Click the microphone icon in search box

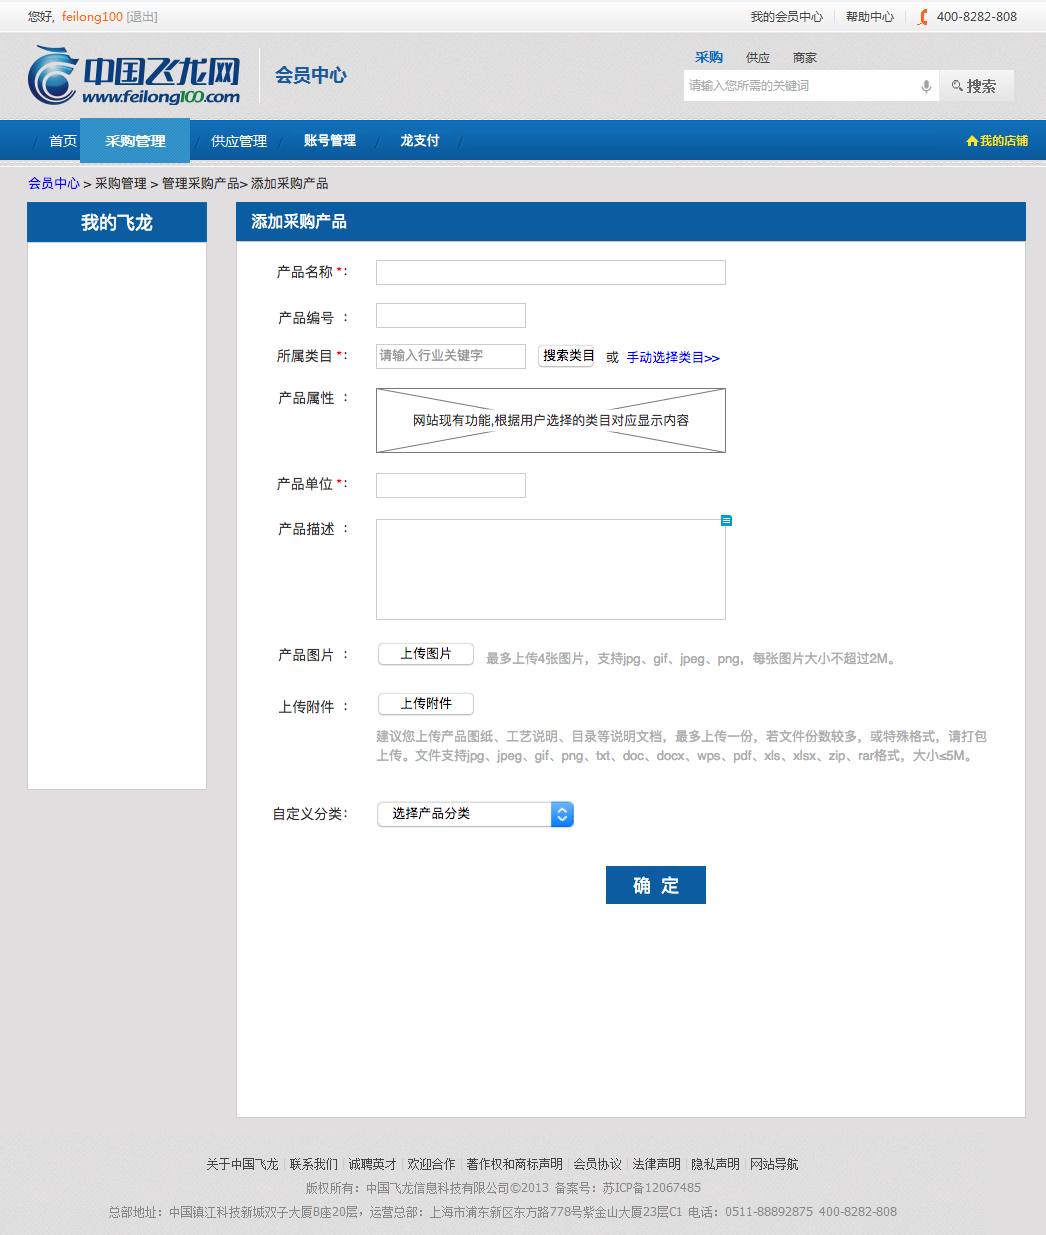click(x=926, y=86)
